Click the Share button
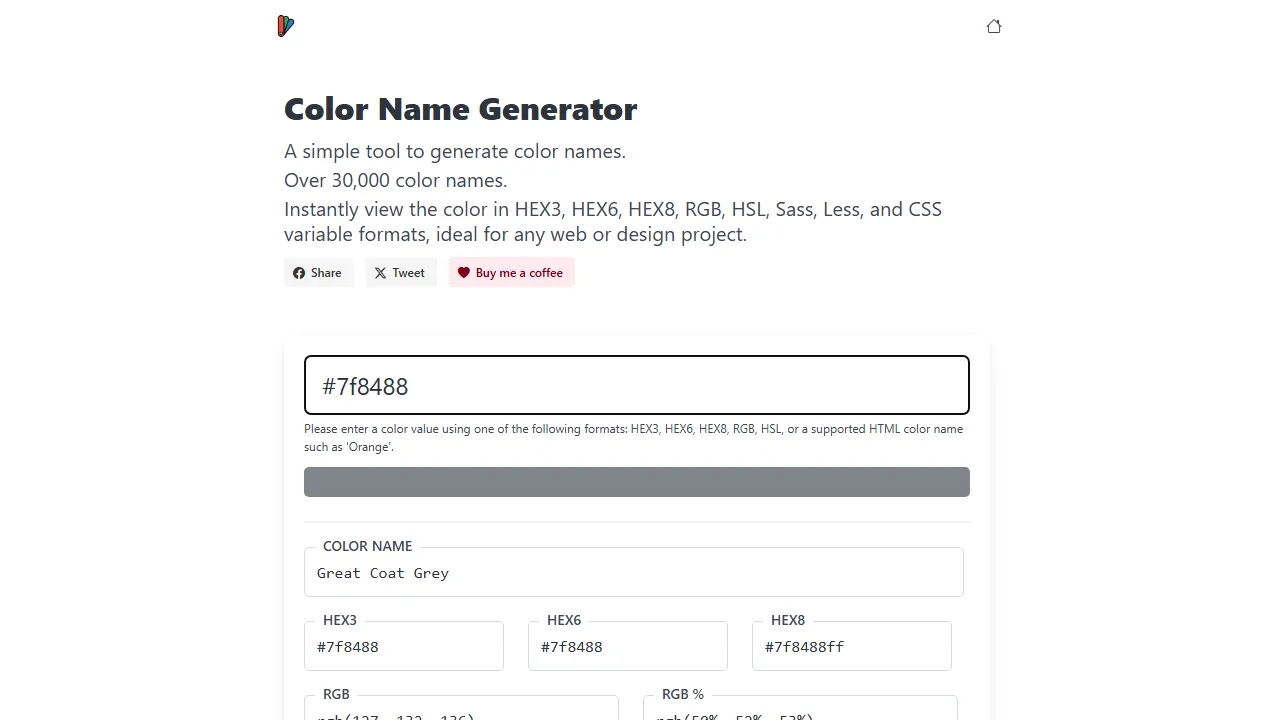 click(x=318, y=272)
